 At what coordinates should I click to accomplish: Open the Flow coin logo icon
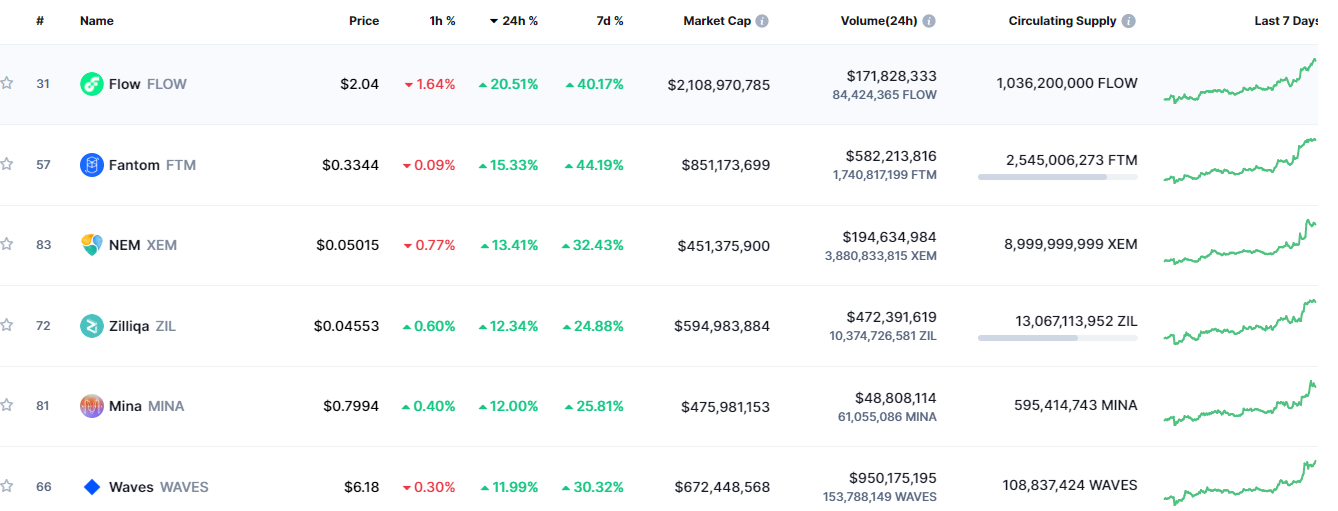92,84
